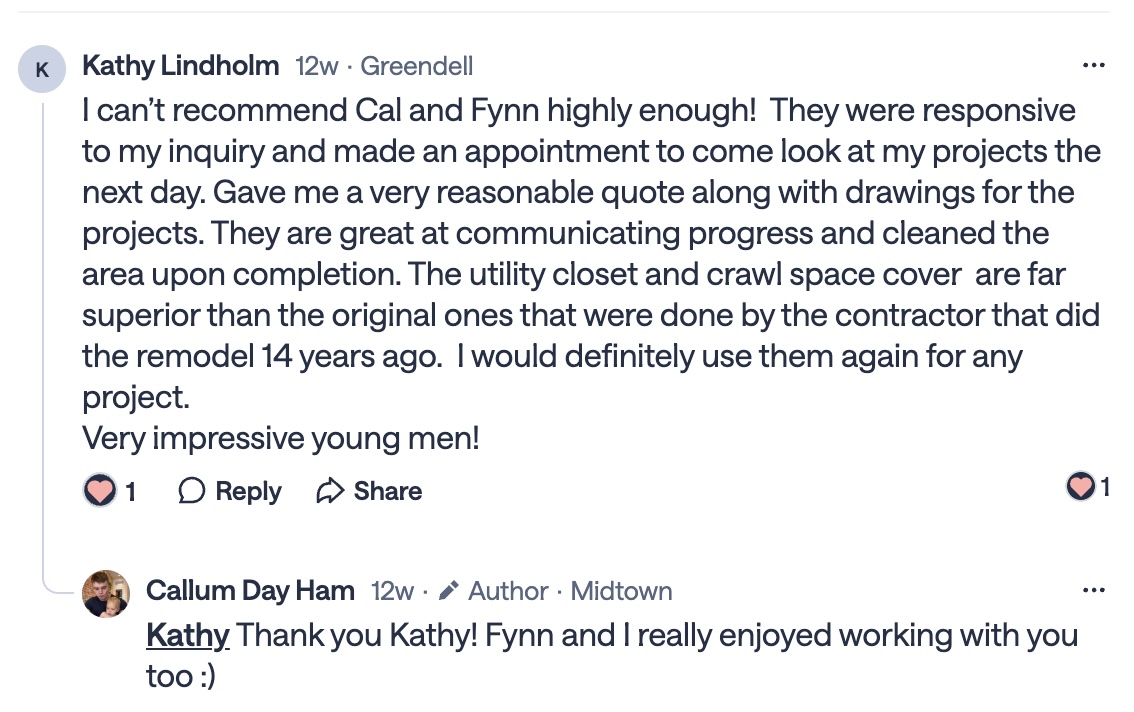
Task: Click Kathy's recommendation comment text
Action: pos(590,273)
